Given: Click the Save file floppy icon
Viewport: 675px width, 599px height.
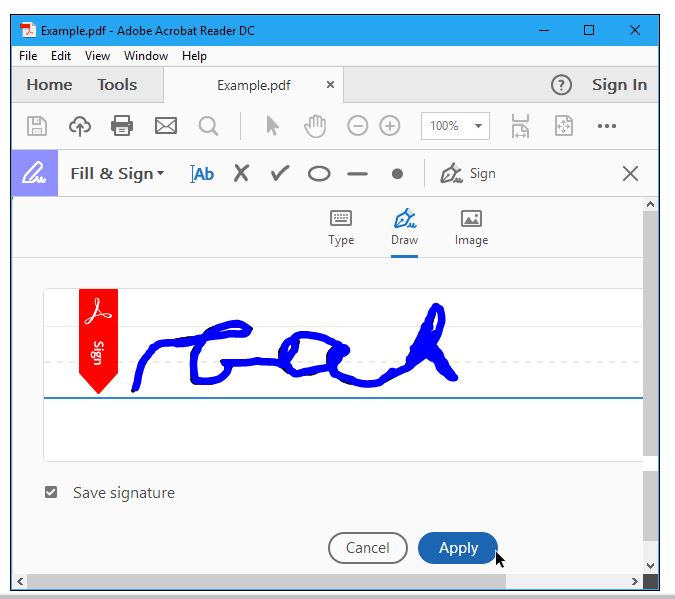Looking at the screenshot, I should coord(37,126).
